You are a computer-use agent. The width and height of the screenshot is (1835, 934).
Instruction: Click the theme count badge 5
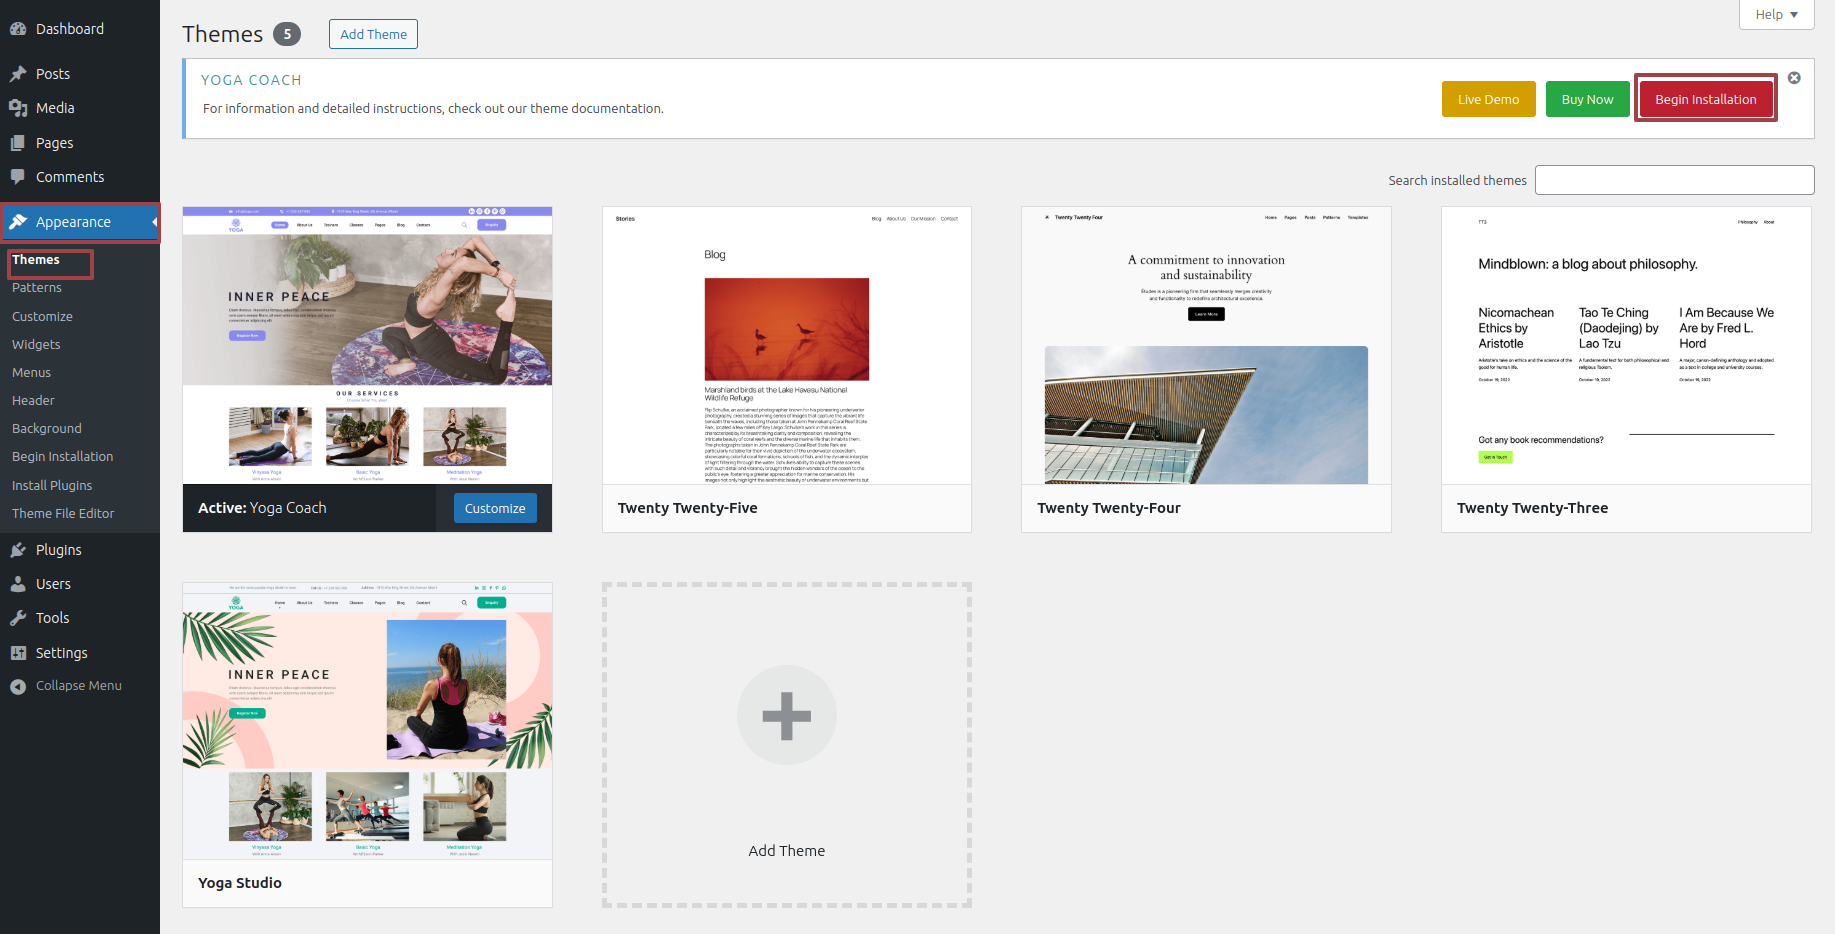(x=287, y=34)
